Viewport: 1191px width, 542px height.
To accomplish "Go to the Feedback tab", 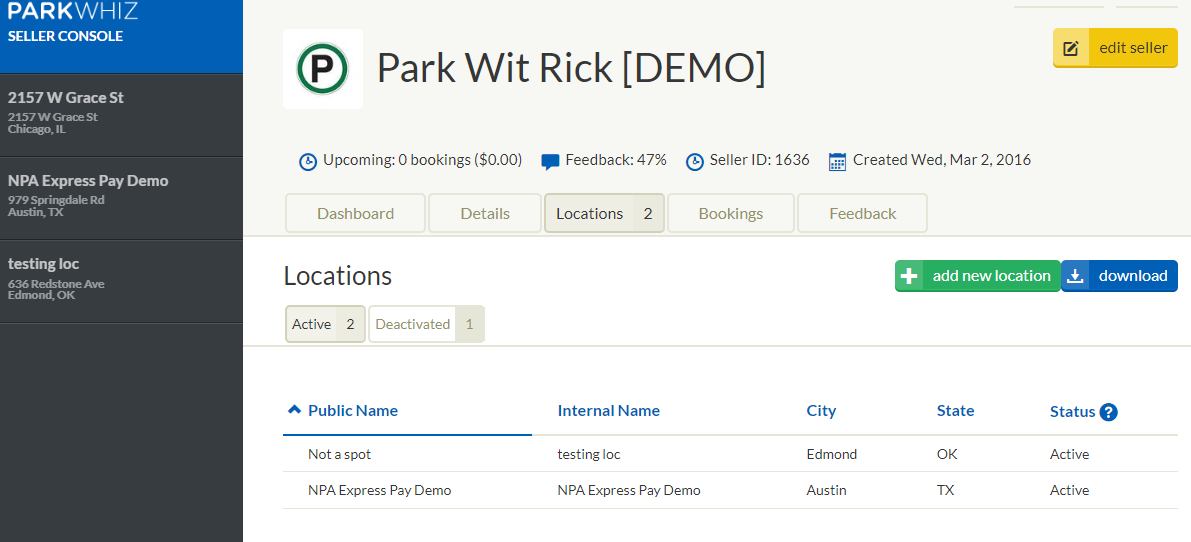I will tap(862, 213).
